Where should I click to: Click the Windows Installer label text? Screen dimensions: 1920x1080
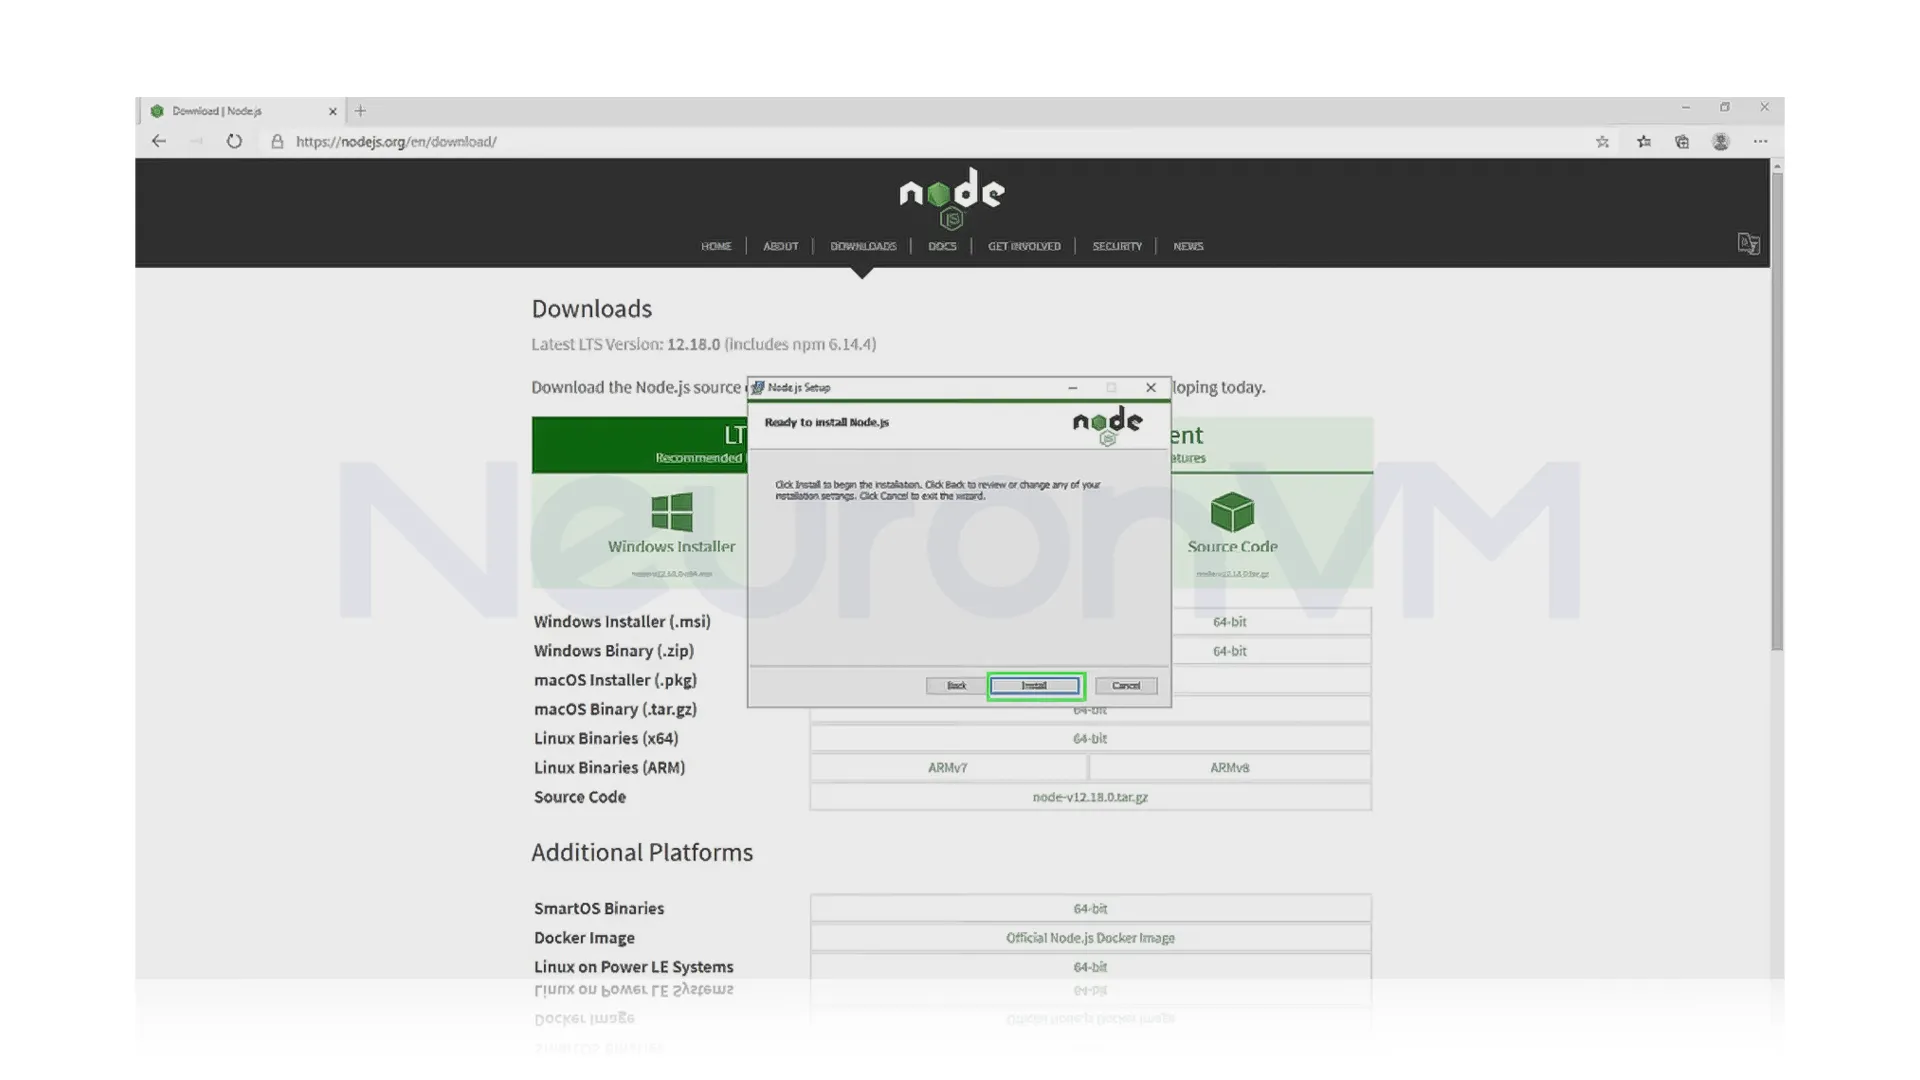point(671,547)
